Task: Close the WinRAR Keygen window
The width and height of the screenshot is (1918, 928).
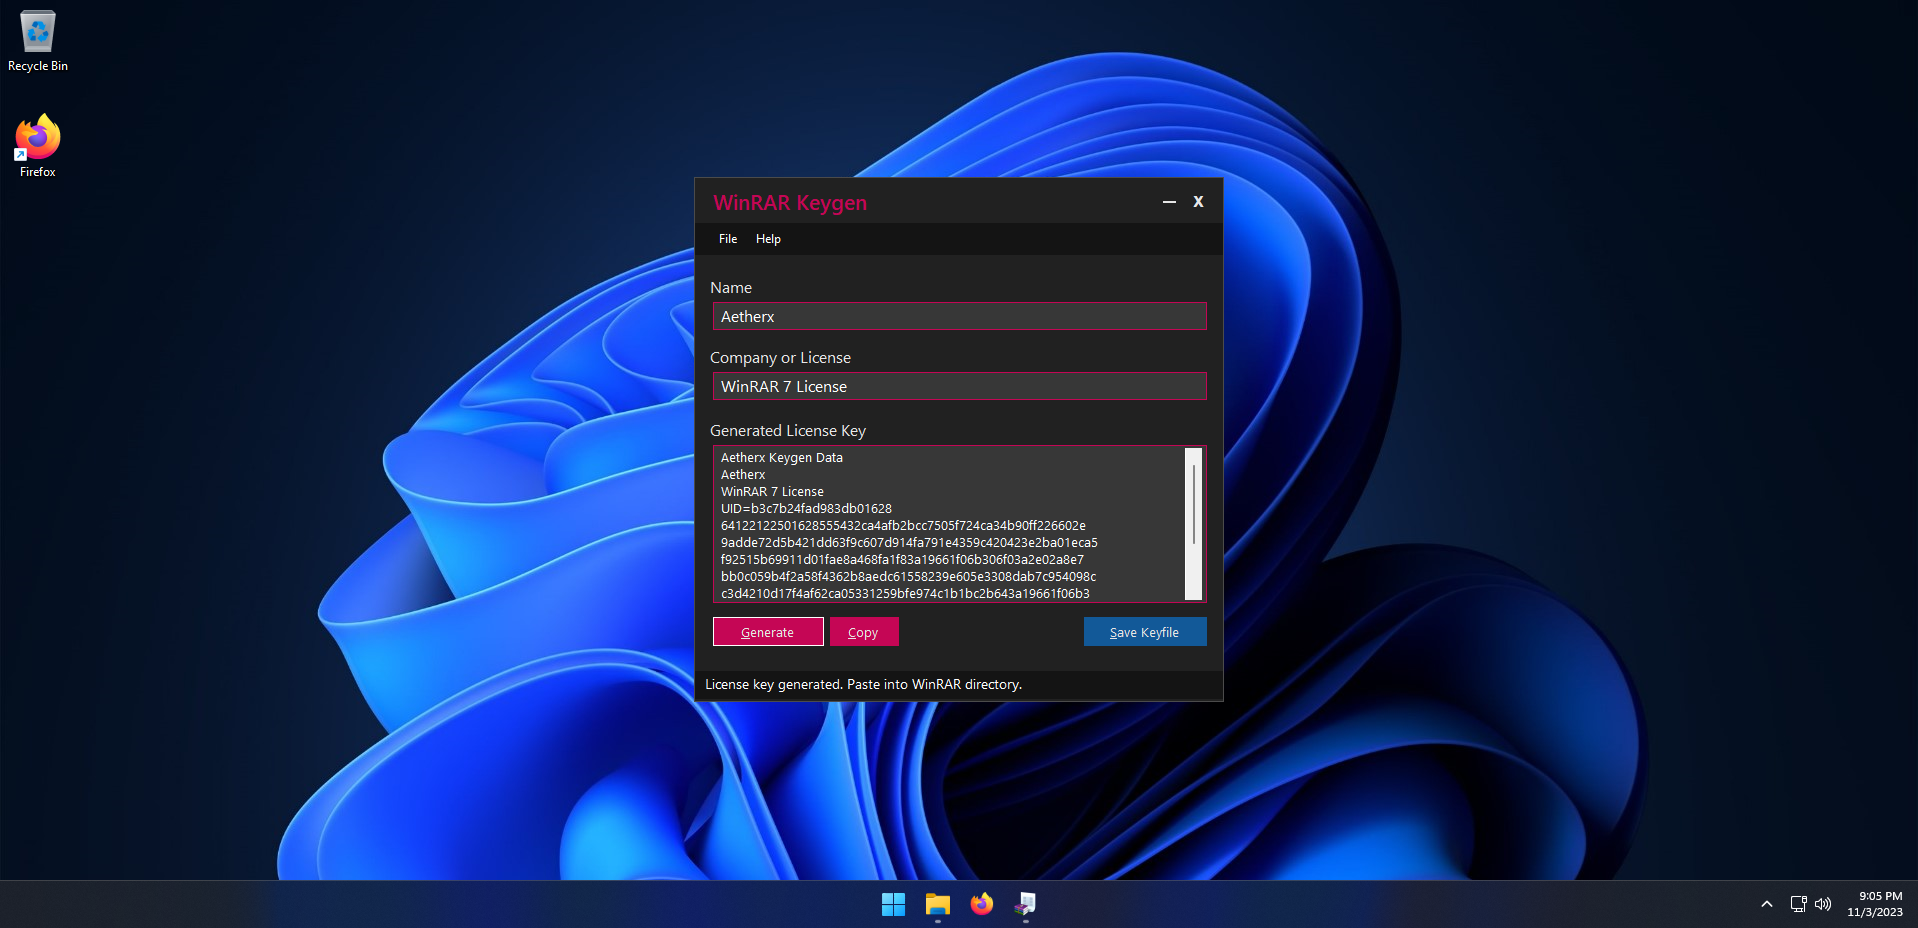Action: pyautogui.click(x=1198, y=202)
